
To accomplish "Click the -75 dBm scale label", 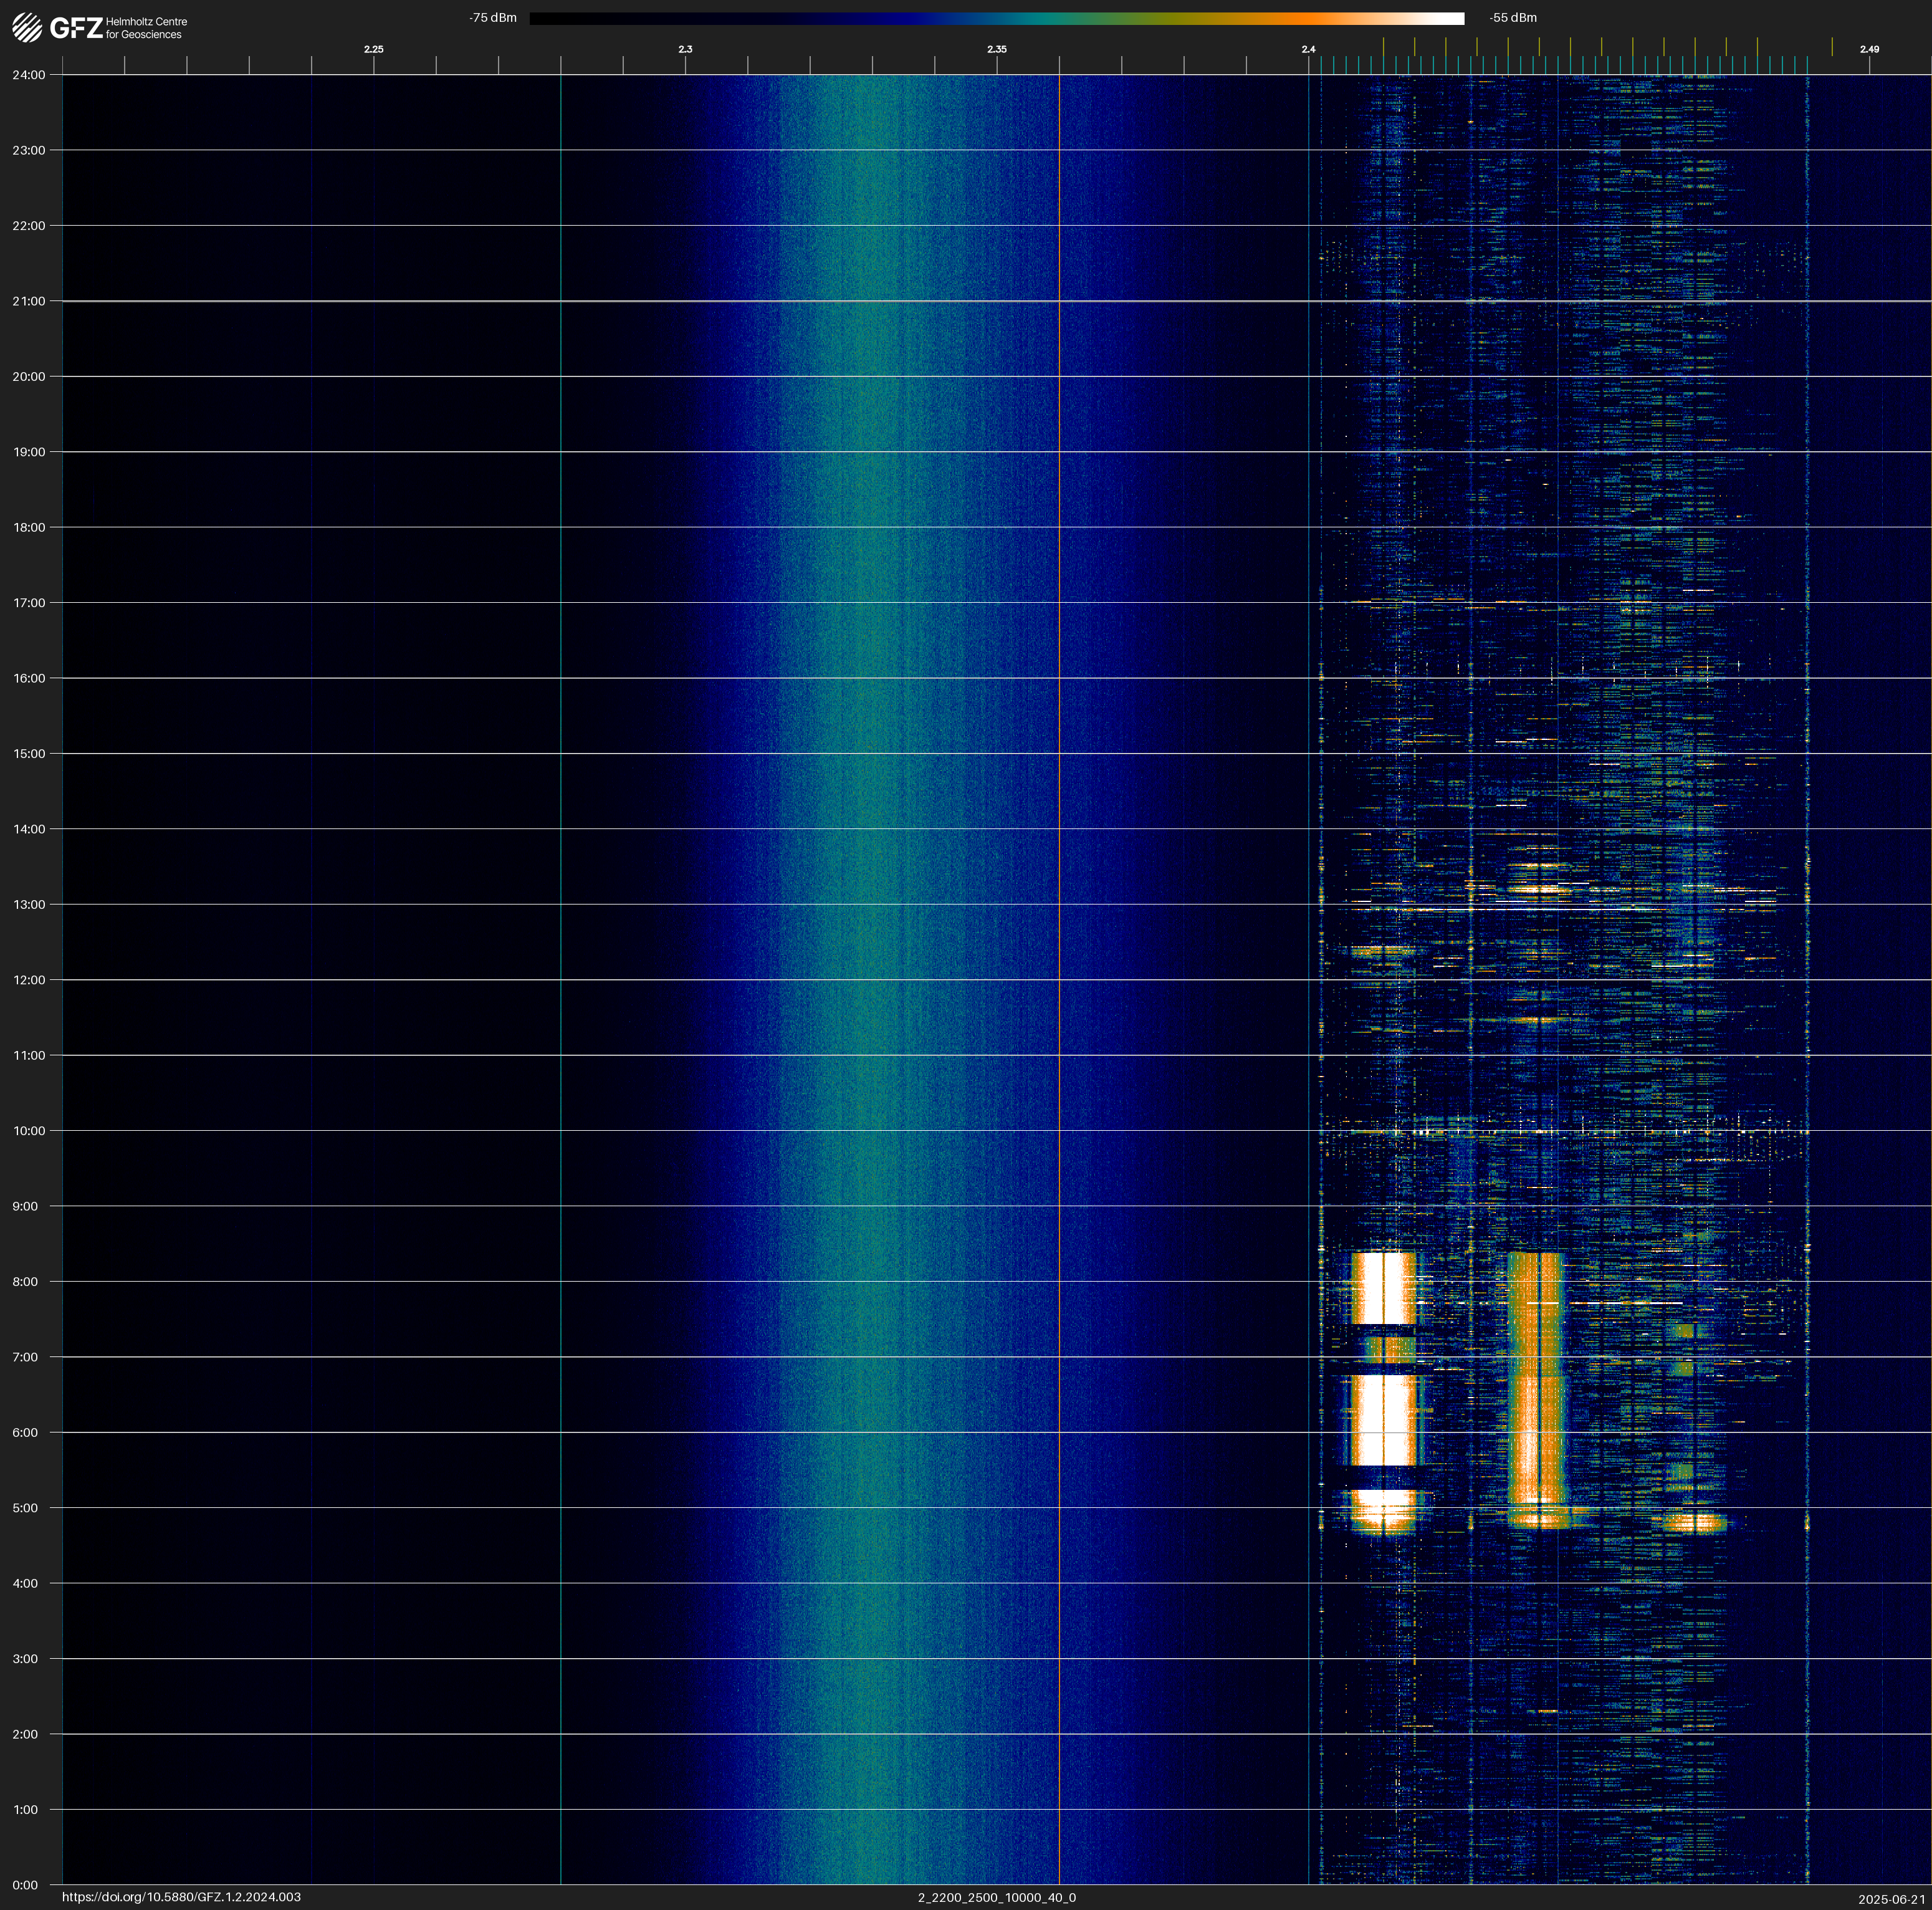I will 493,18.
